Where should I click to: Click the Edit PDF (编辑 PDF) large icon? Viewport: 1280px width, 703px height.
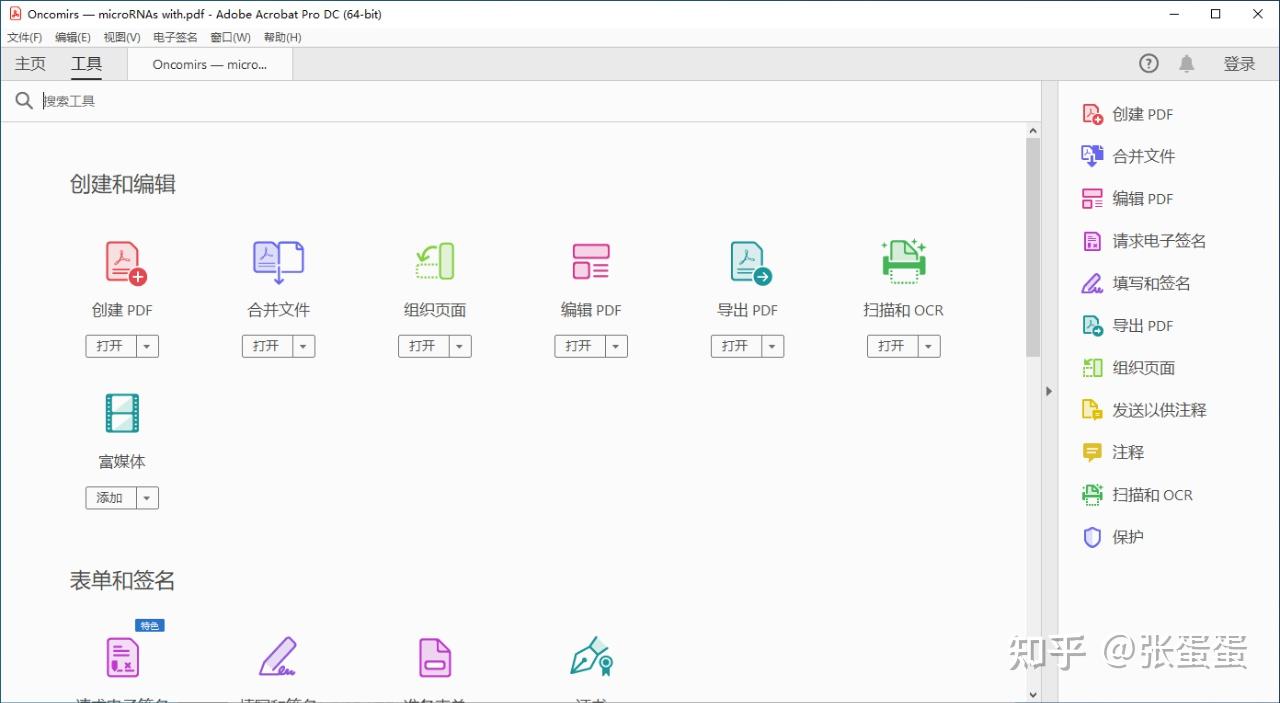pyautogui.click(x=591, y=262)
